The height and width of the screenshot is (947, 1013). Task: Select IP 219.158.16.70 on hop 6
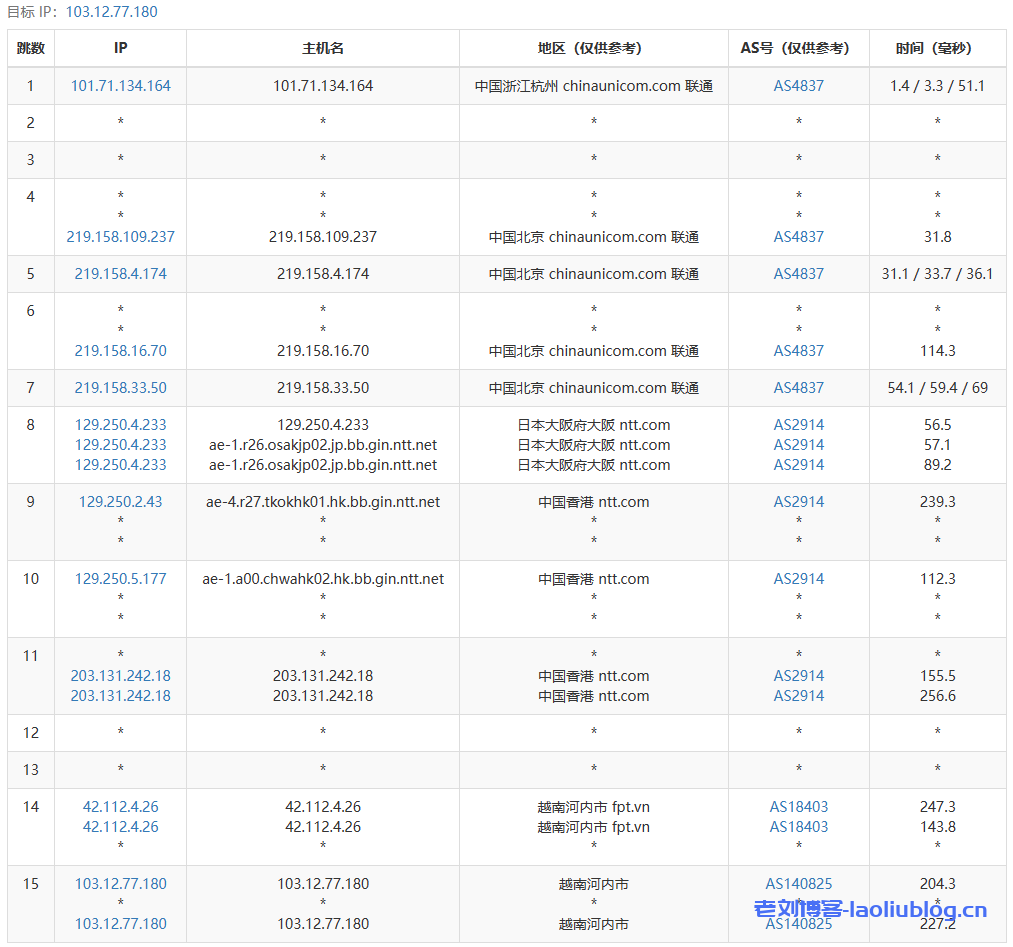120,351
